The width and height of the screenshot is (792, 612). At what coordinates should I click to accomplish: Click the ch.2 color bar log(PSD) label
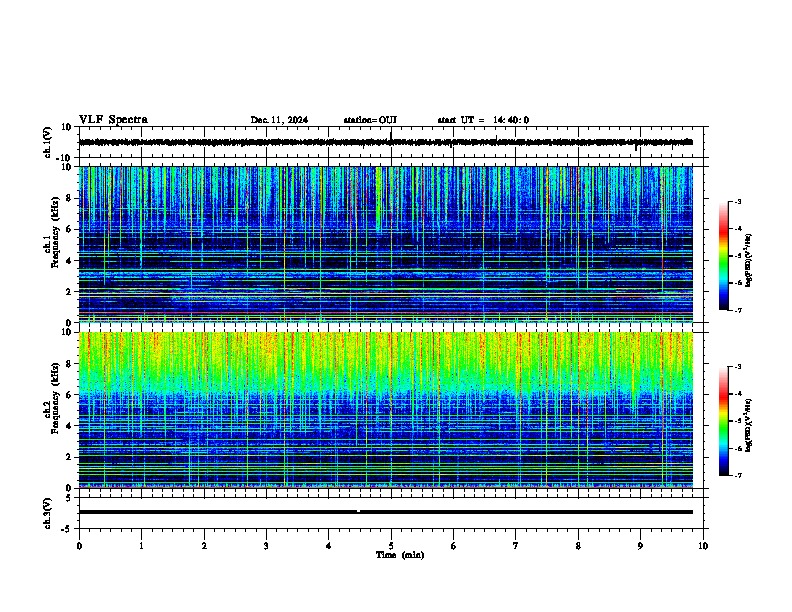click(749, 425)
